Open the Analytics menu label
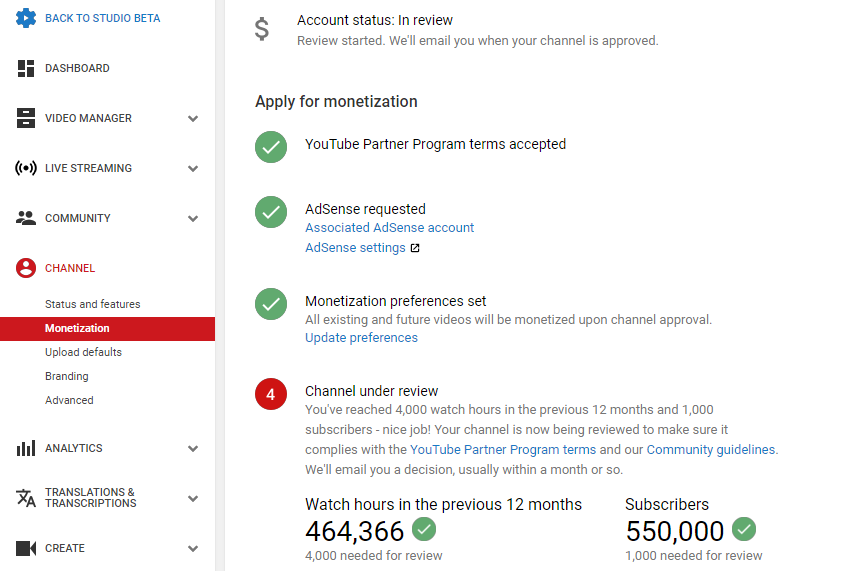The width and height of the screenshot is (842, 571). click(74, 448)
